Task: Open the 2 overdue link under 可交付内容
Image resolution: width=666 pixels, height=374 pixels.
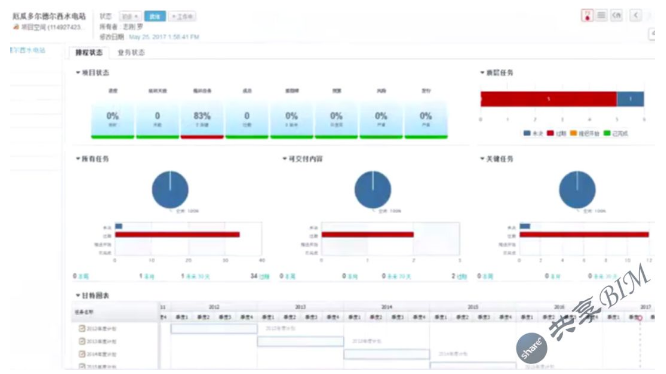Action: pos(459,276)
